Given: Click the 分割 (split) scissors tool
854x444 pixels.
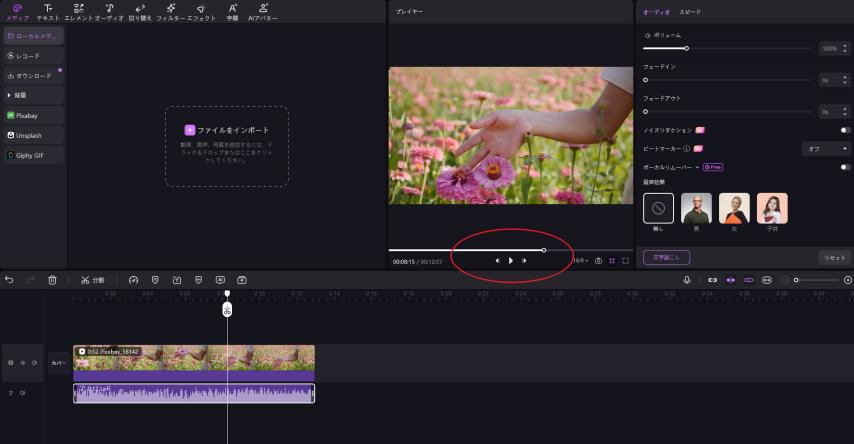Looking at the screenshot, I should [x=92, y=280].
